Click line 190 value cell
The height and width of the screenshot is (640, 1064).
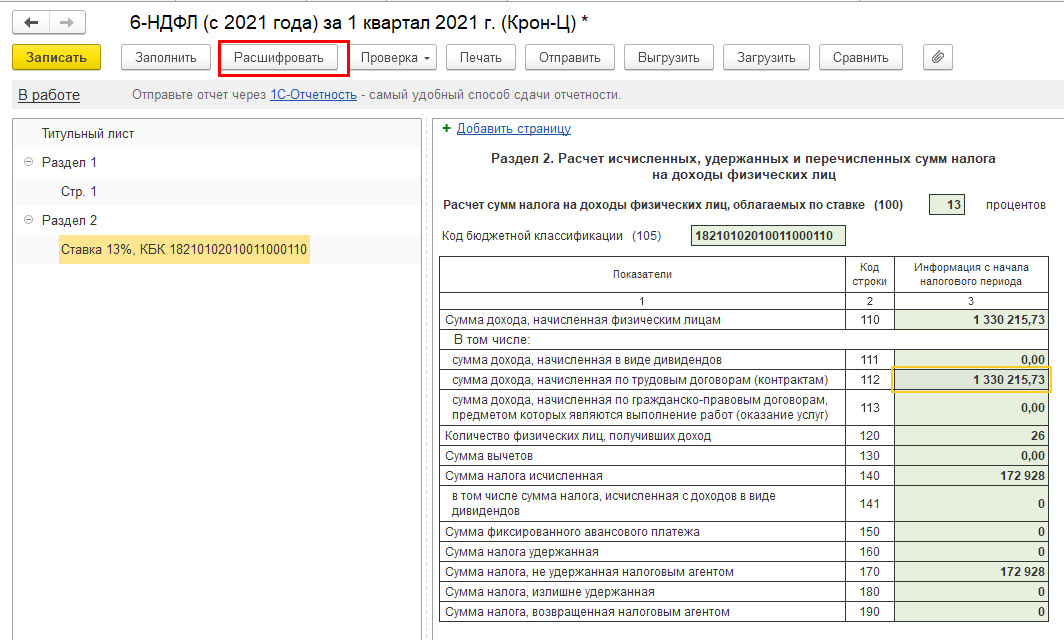click(x=971, y=611)
